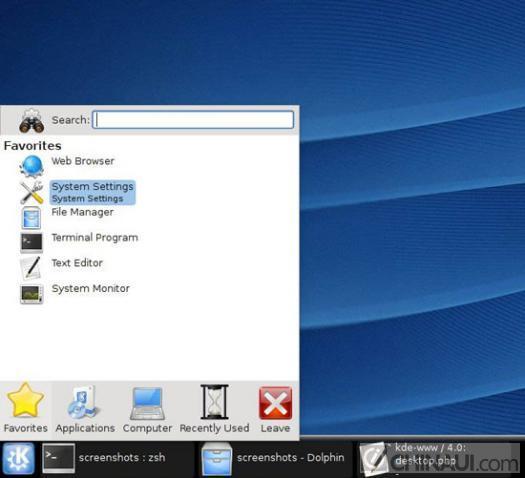Open the System Monitor icon
The width and height of the screenshot is (525, 478).
click(x=31, y=294)
